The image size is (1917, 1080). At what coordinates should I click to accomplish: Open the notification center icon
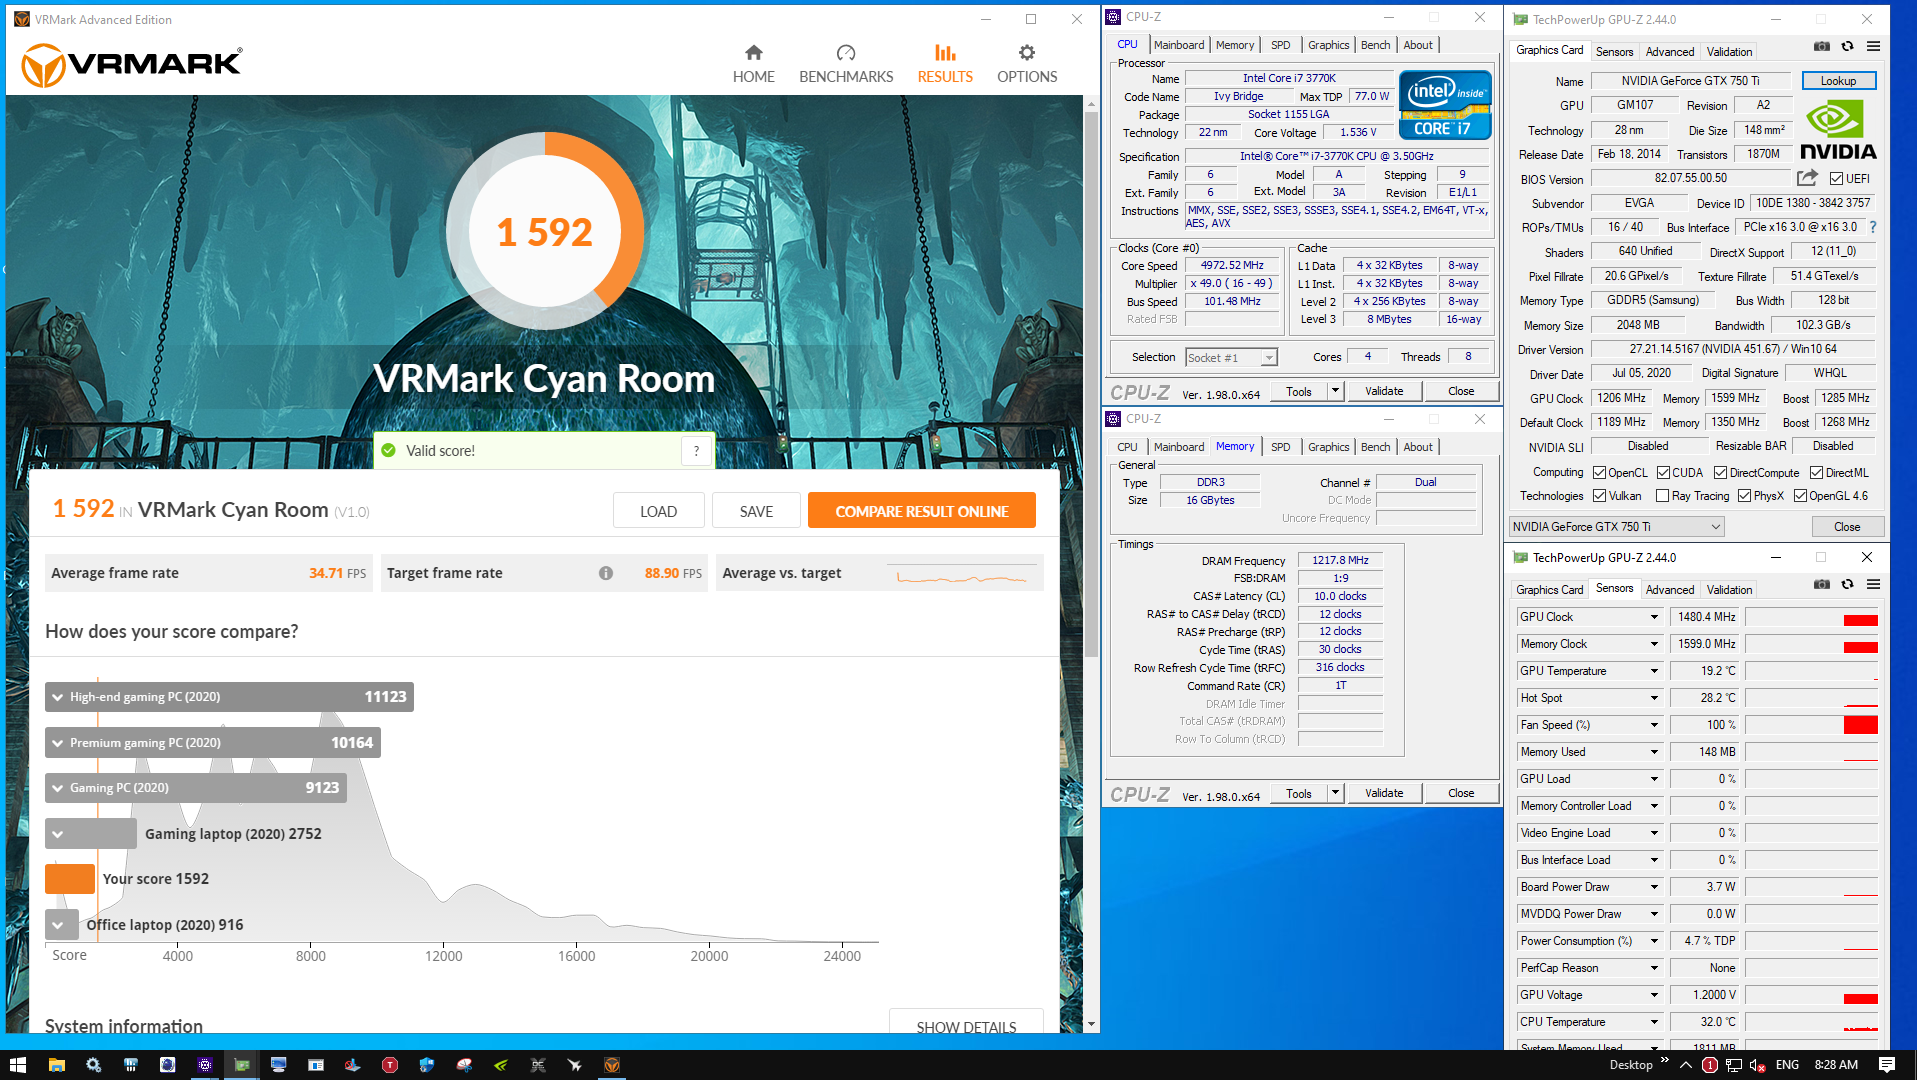point(1887,1065)
